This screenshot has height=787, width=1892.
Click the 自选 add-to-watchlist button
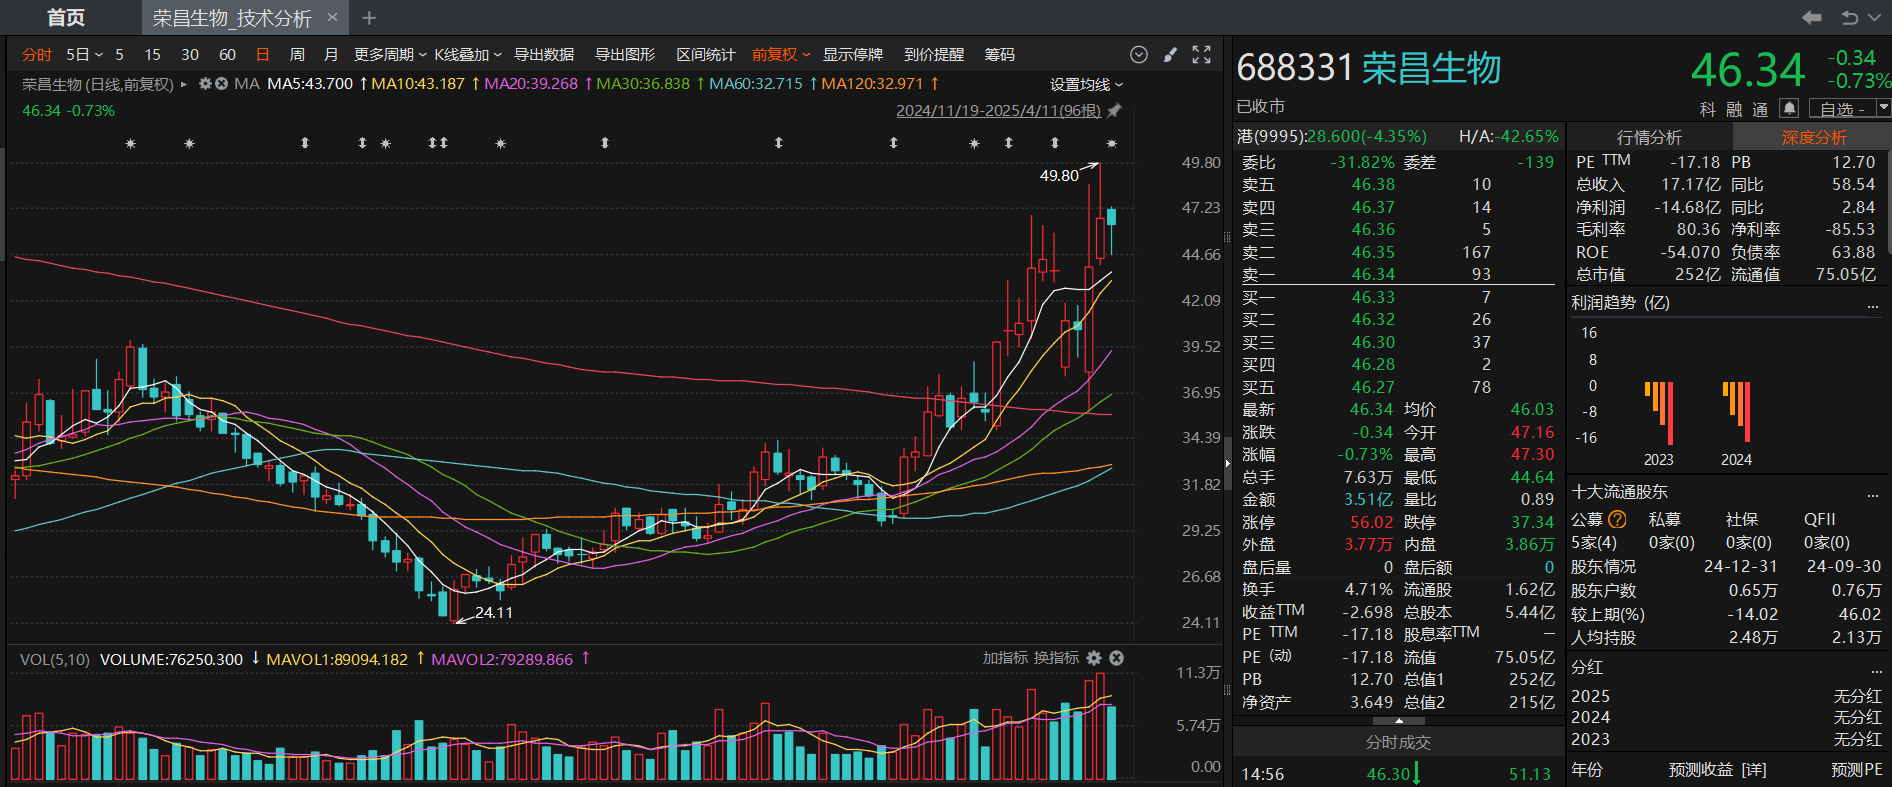point(1842,108)
